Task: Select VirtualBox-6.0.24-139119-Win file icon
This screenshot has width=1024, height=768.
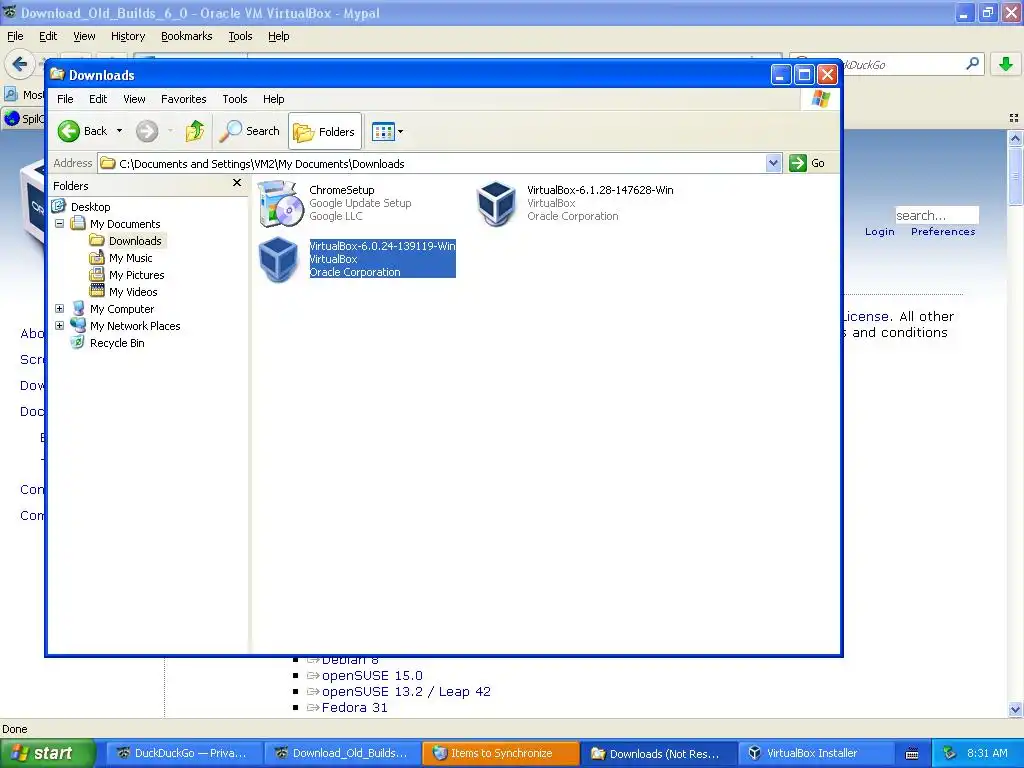Action: (279, 259)
